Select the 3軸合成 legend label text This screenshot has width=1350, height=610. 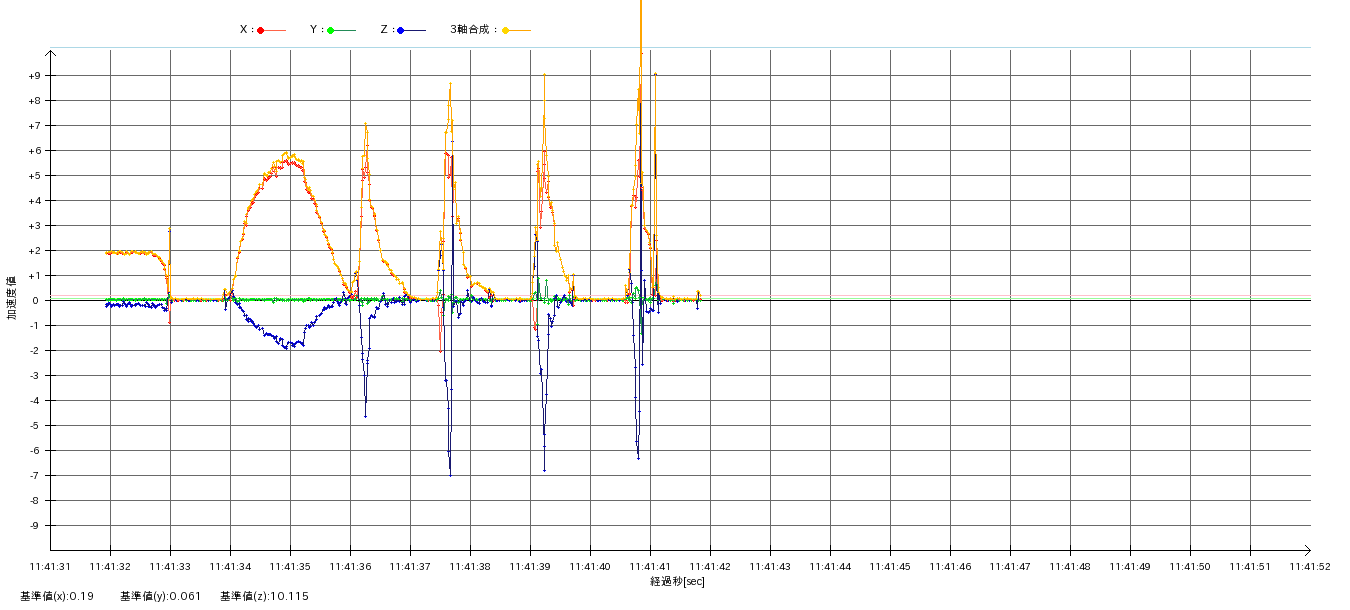(472, 30)
